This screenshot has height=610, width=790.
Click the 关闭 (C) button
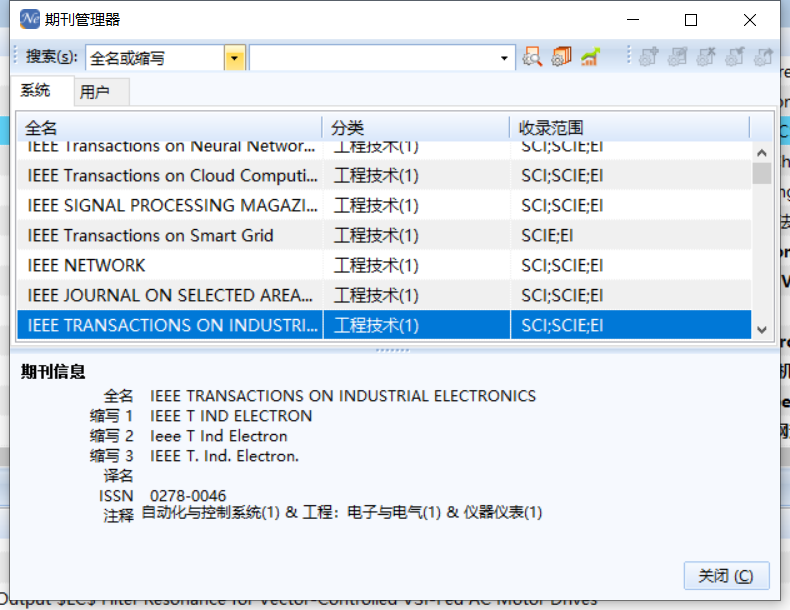click(726, 575)
